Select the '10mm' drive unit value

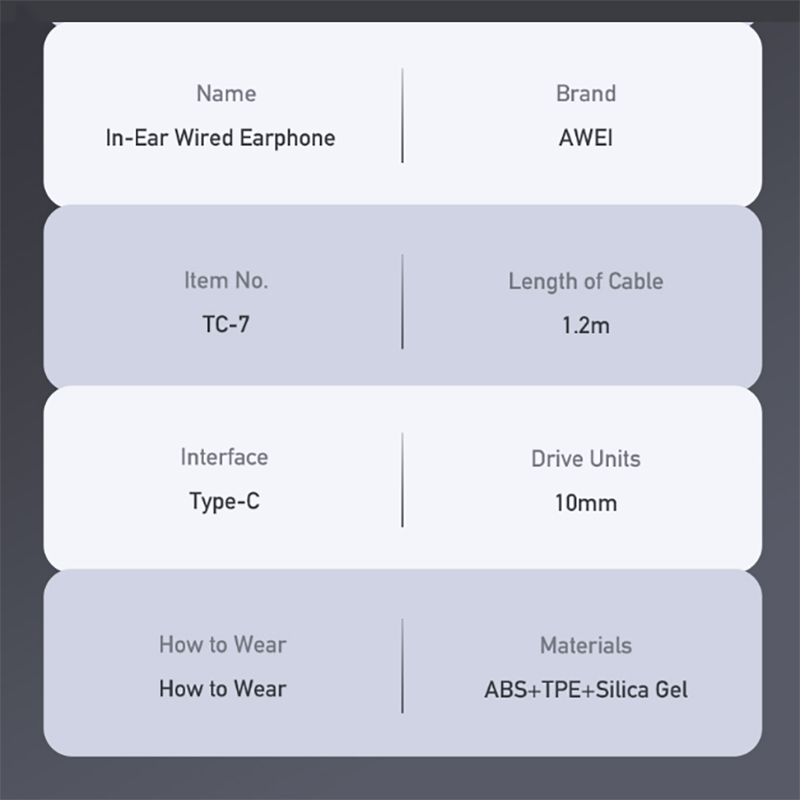tap(586, 502)
